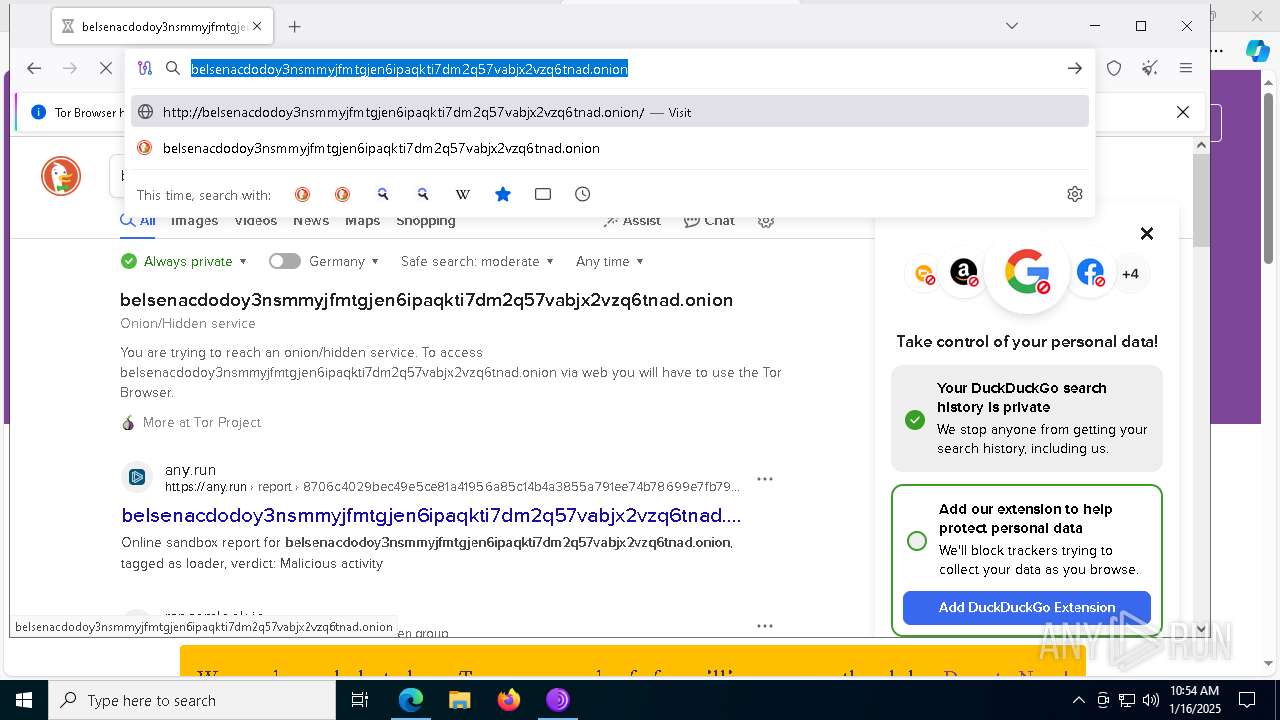1280x720 pixels.
Task: Switch to the News results tab
Action: pos(311,221)
